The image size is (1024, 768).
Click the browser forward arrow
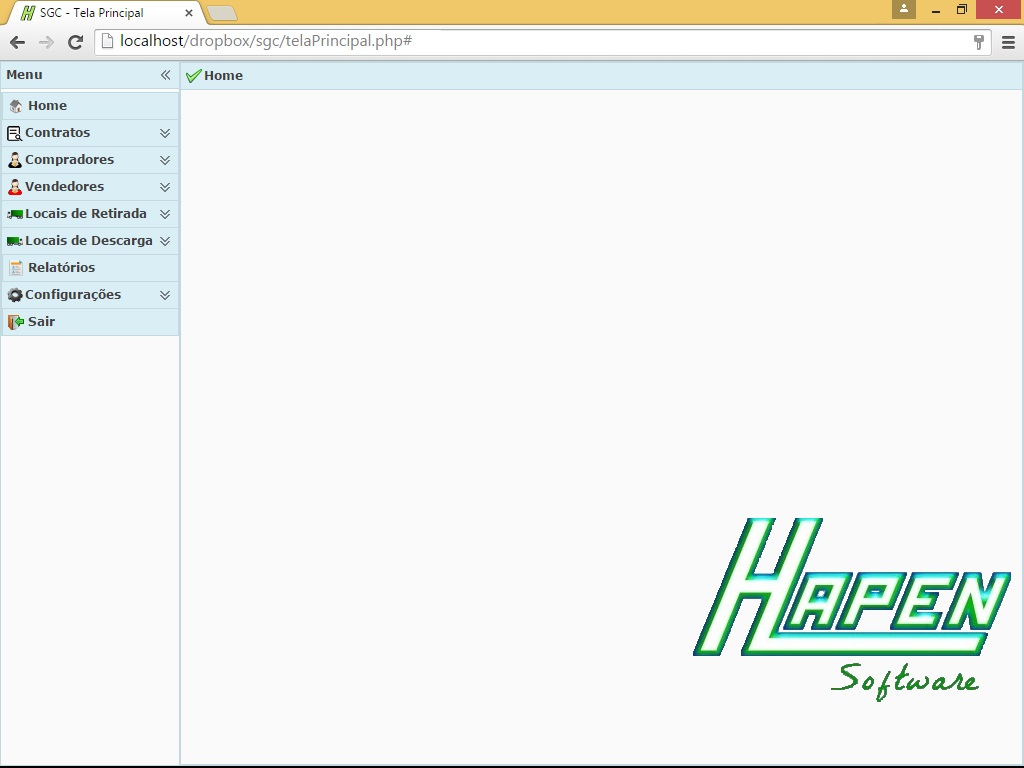tap(46, 42)
